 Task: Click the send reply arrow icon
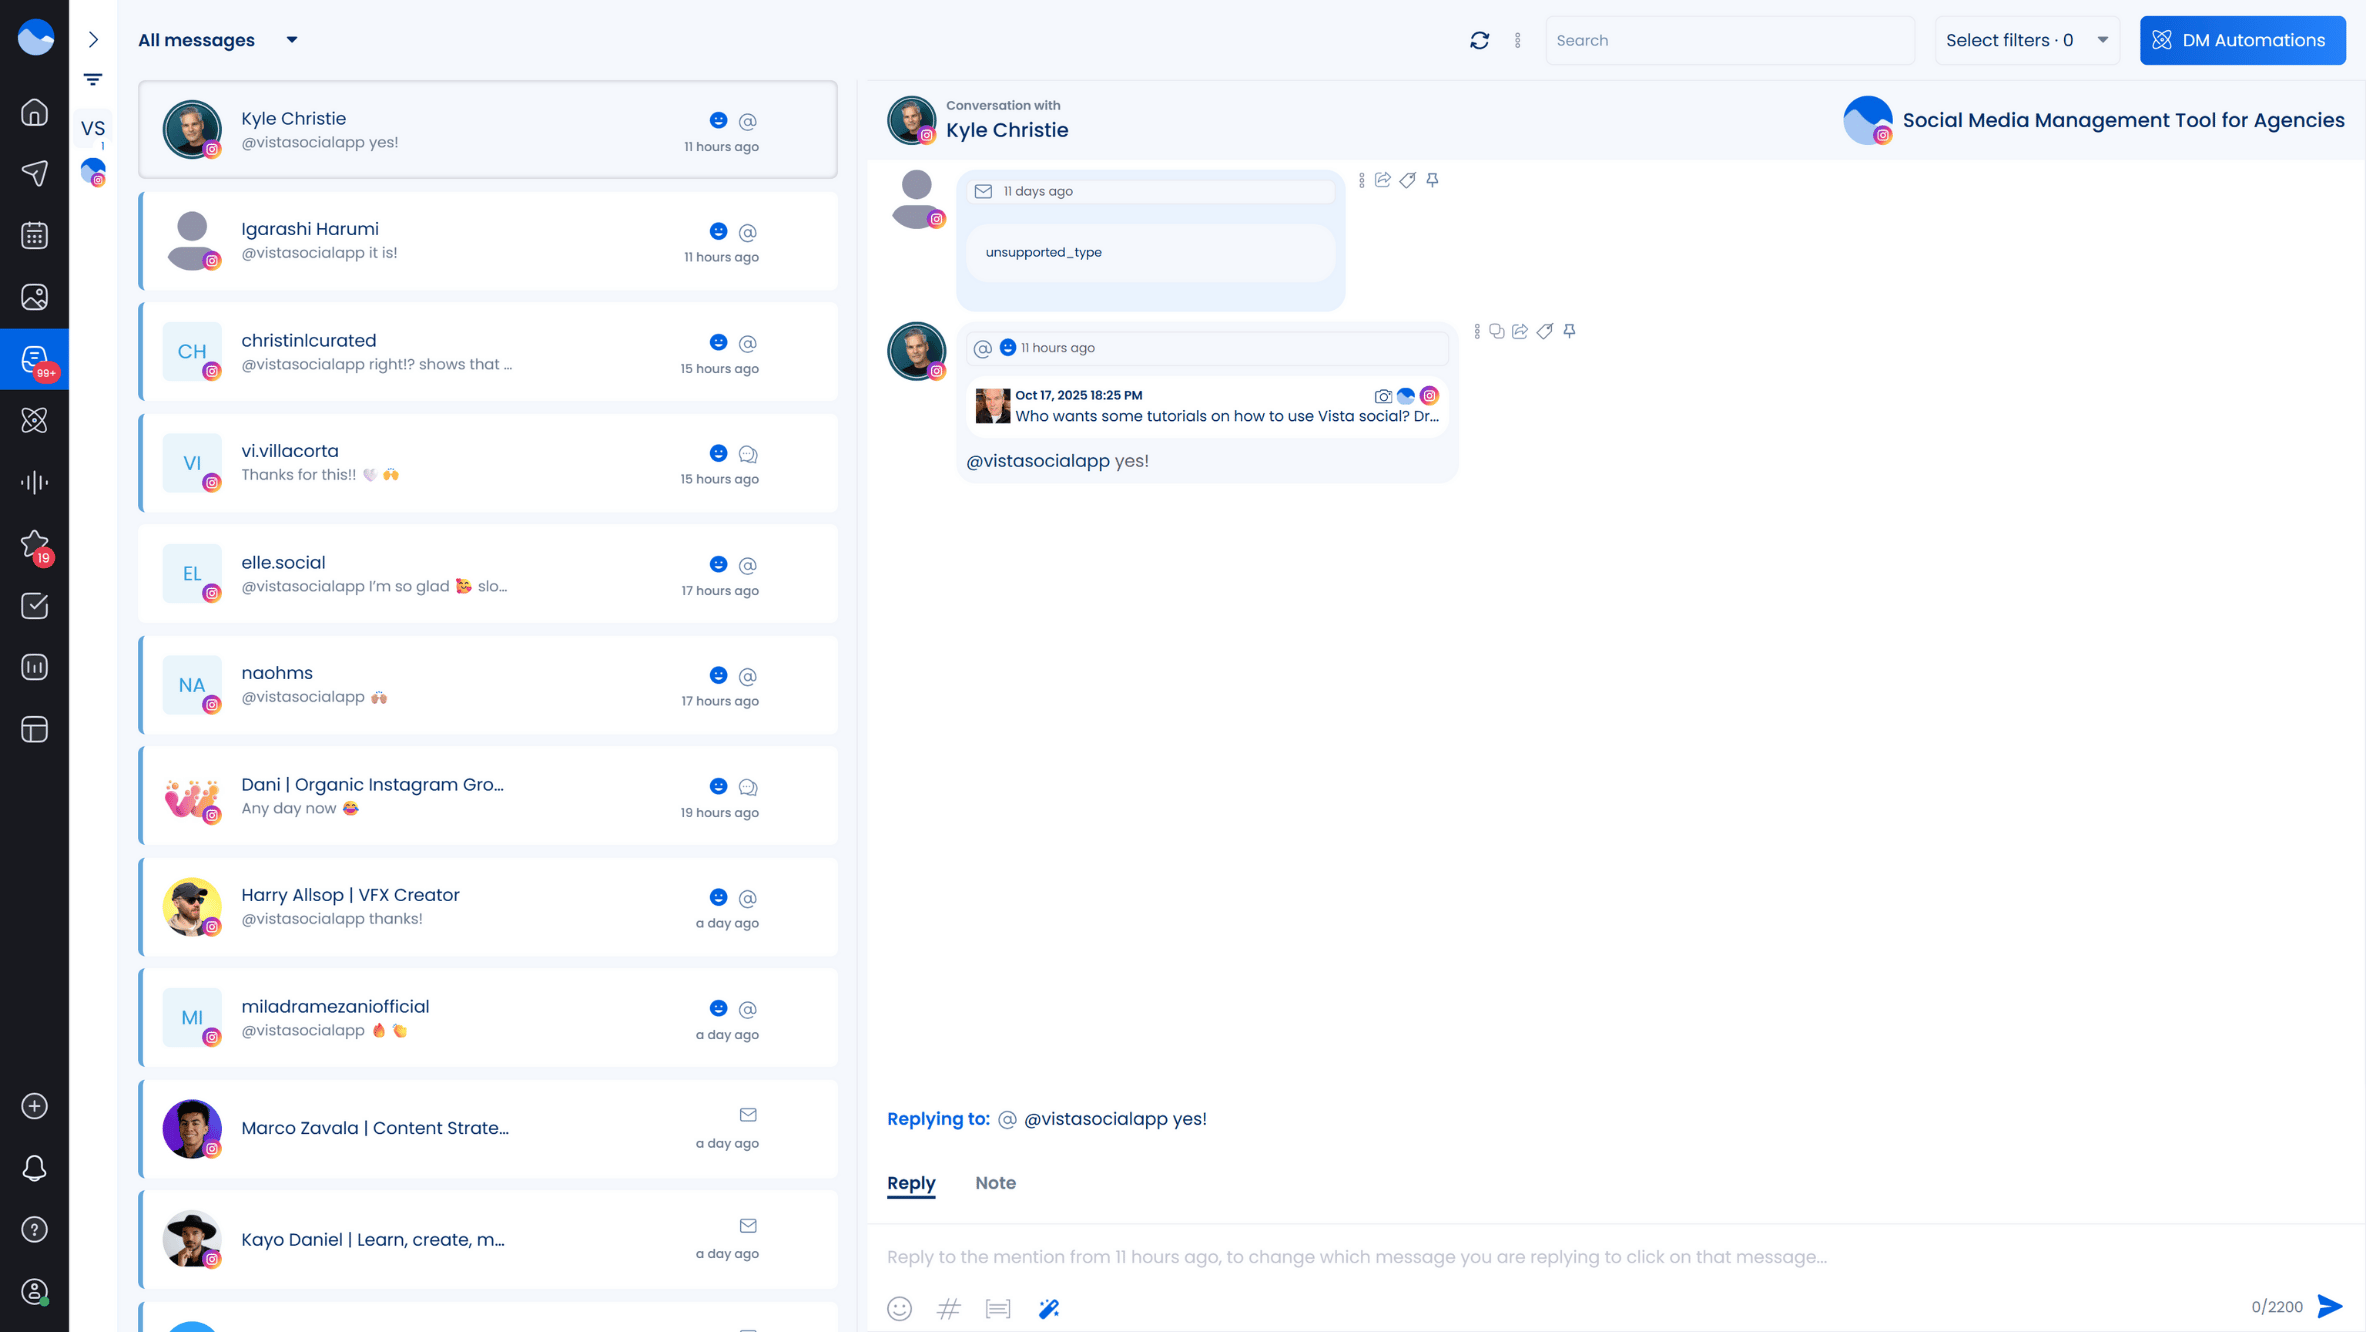point(2329,1306)
